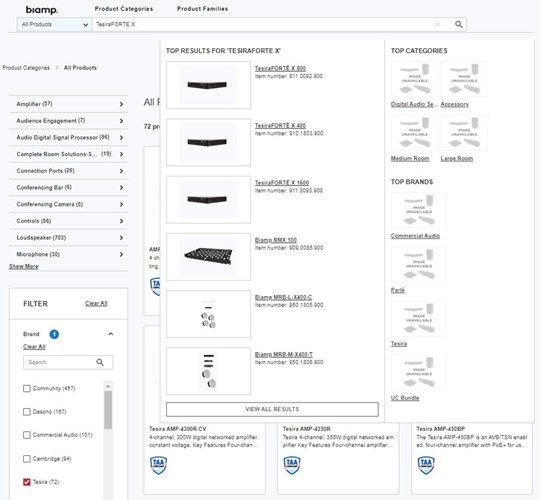Open the TesiraFORTÉ X 400 product thumbnail
Screen dimensions: 540x500
pos(208,142)
